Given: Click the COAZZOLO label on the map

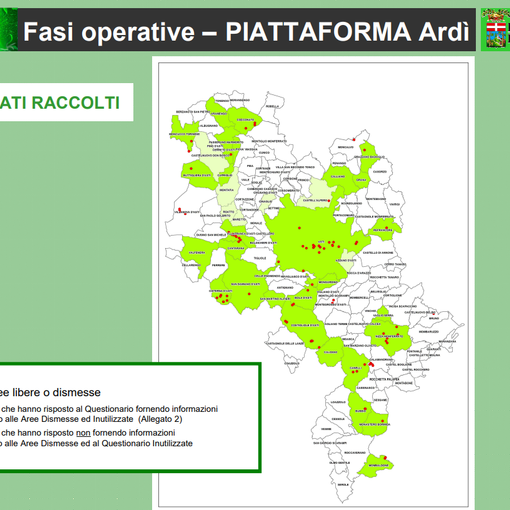Looking at the screenshot, I should coord(291,363).
